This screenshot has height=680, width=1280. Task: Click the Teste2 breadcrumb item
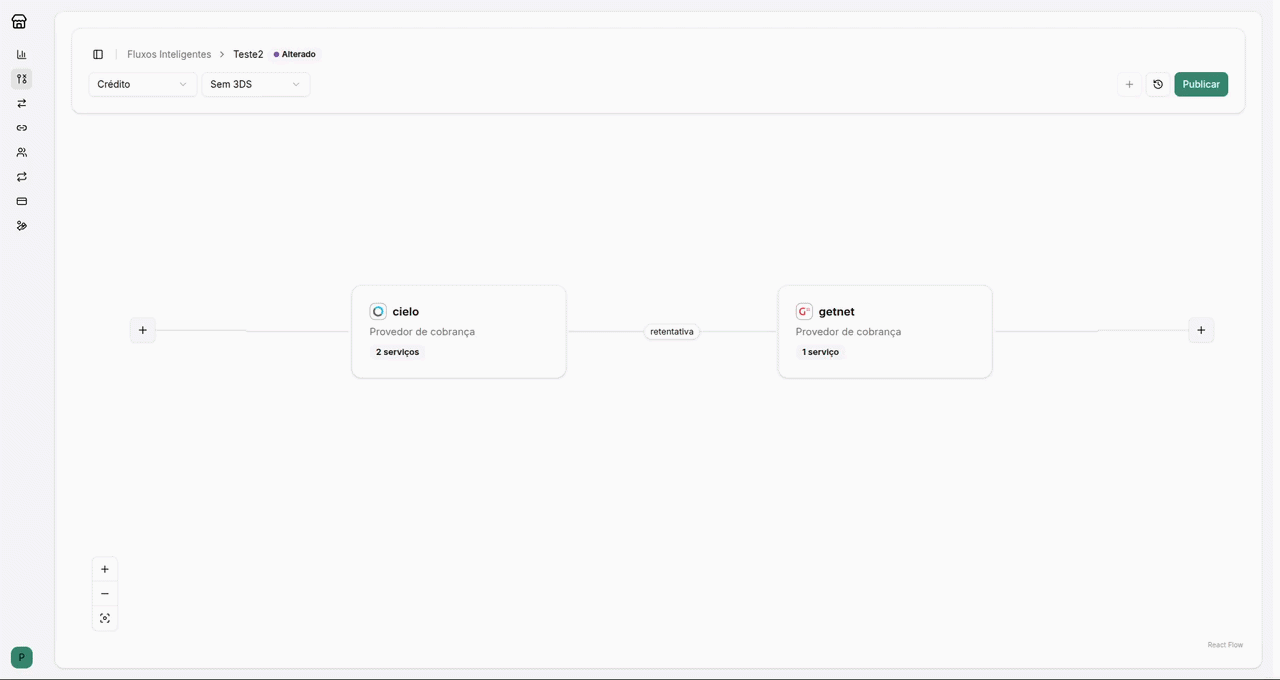tap(248, 55)
